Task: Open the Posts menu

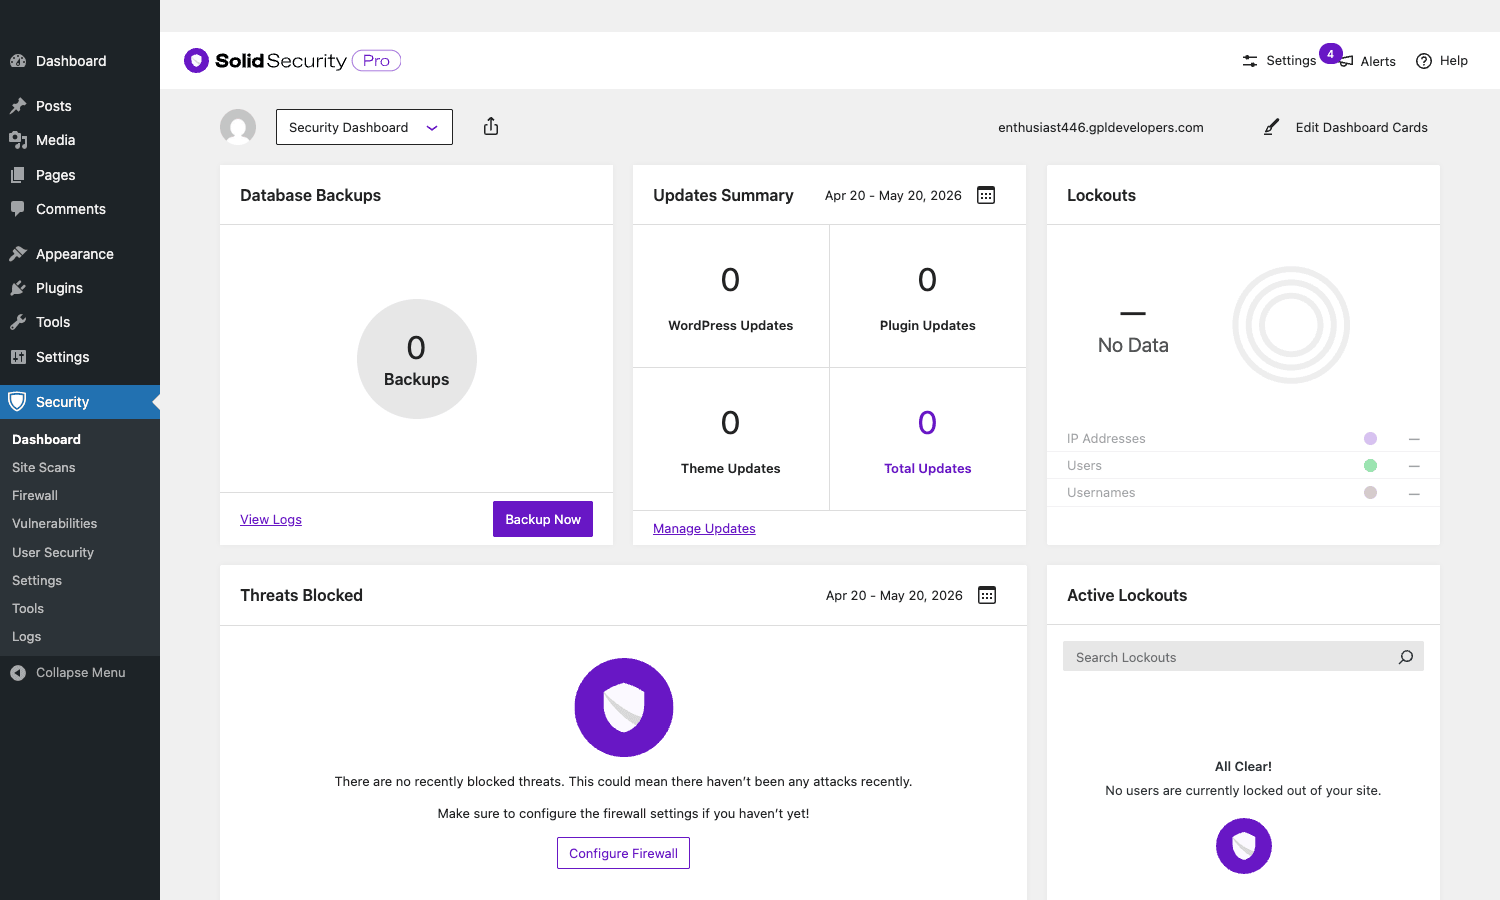Action: (80, 106)
